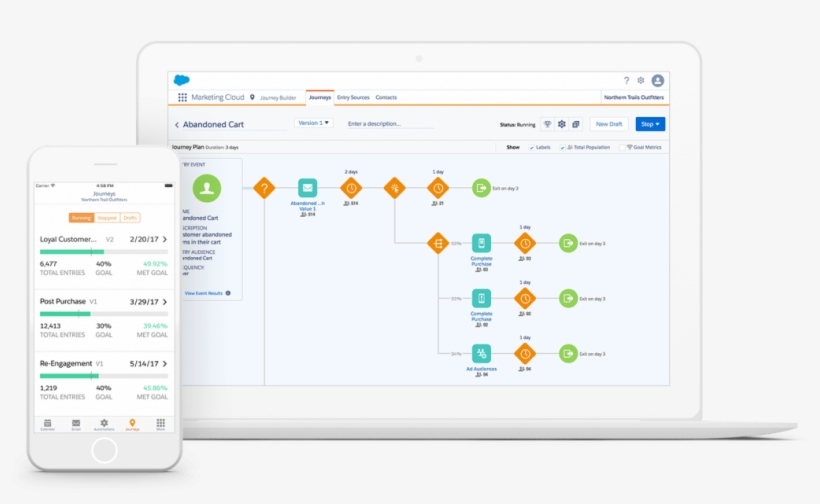Image resolution: width=820 pixels, height=504 pixels.
Task: Click the goal trophy icon beside Status
Action: 548,124
